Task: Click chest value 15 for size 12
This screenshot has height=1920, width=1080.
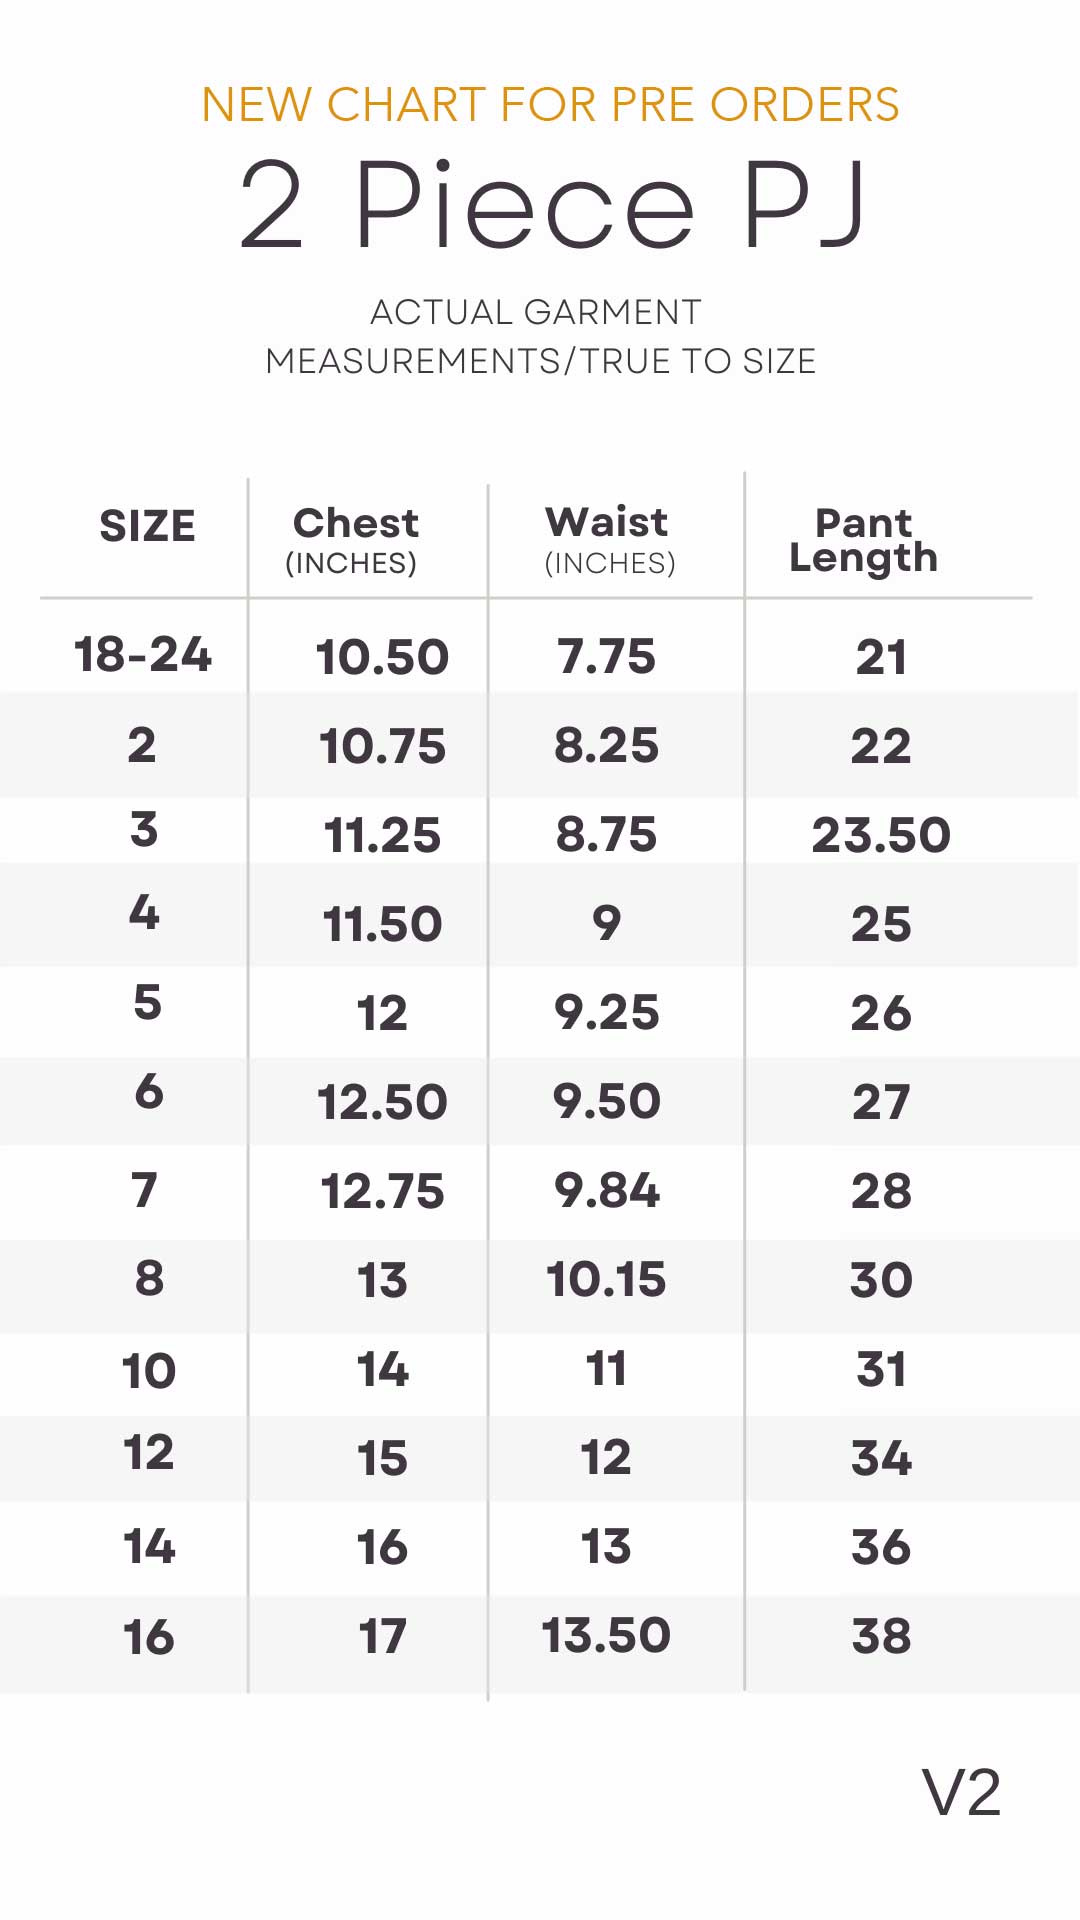Action: [382, 1458]
